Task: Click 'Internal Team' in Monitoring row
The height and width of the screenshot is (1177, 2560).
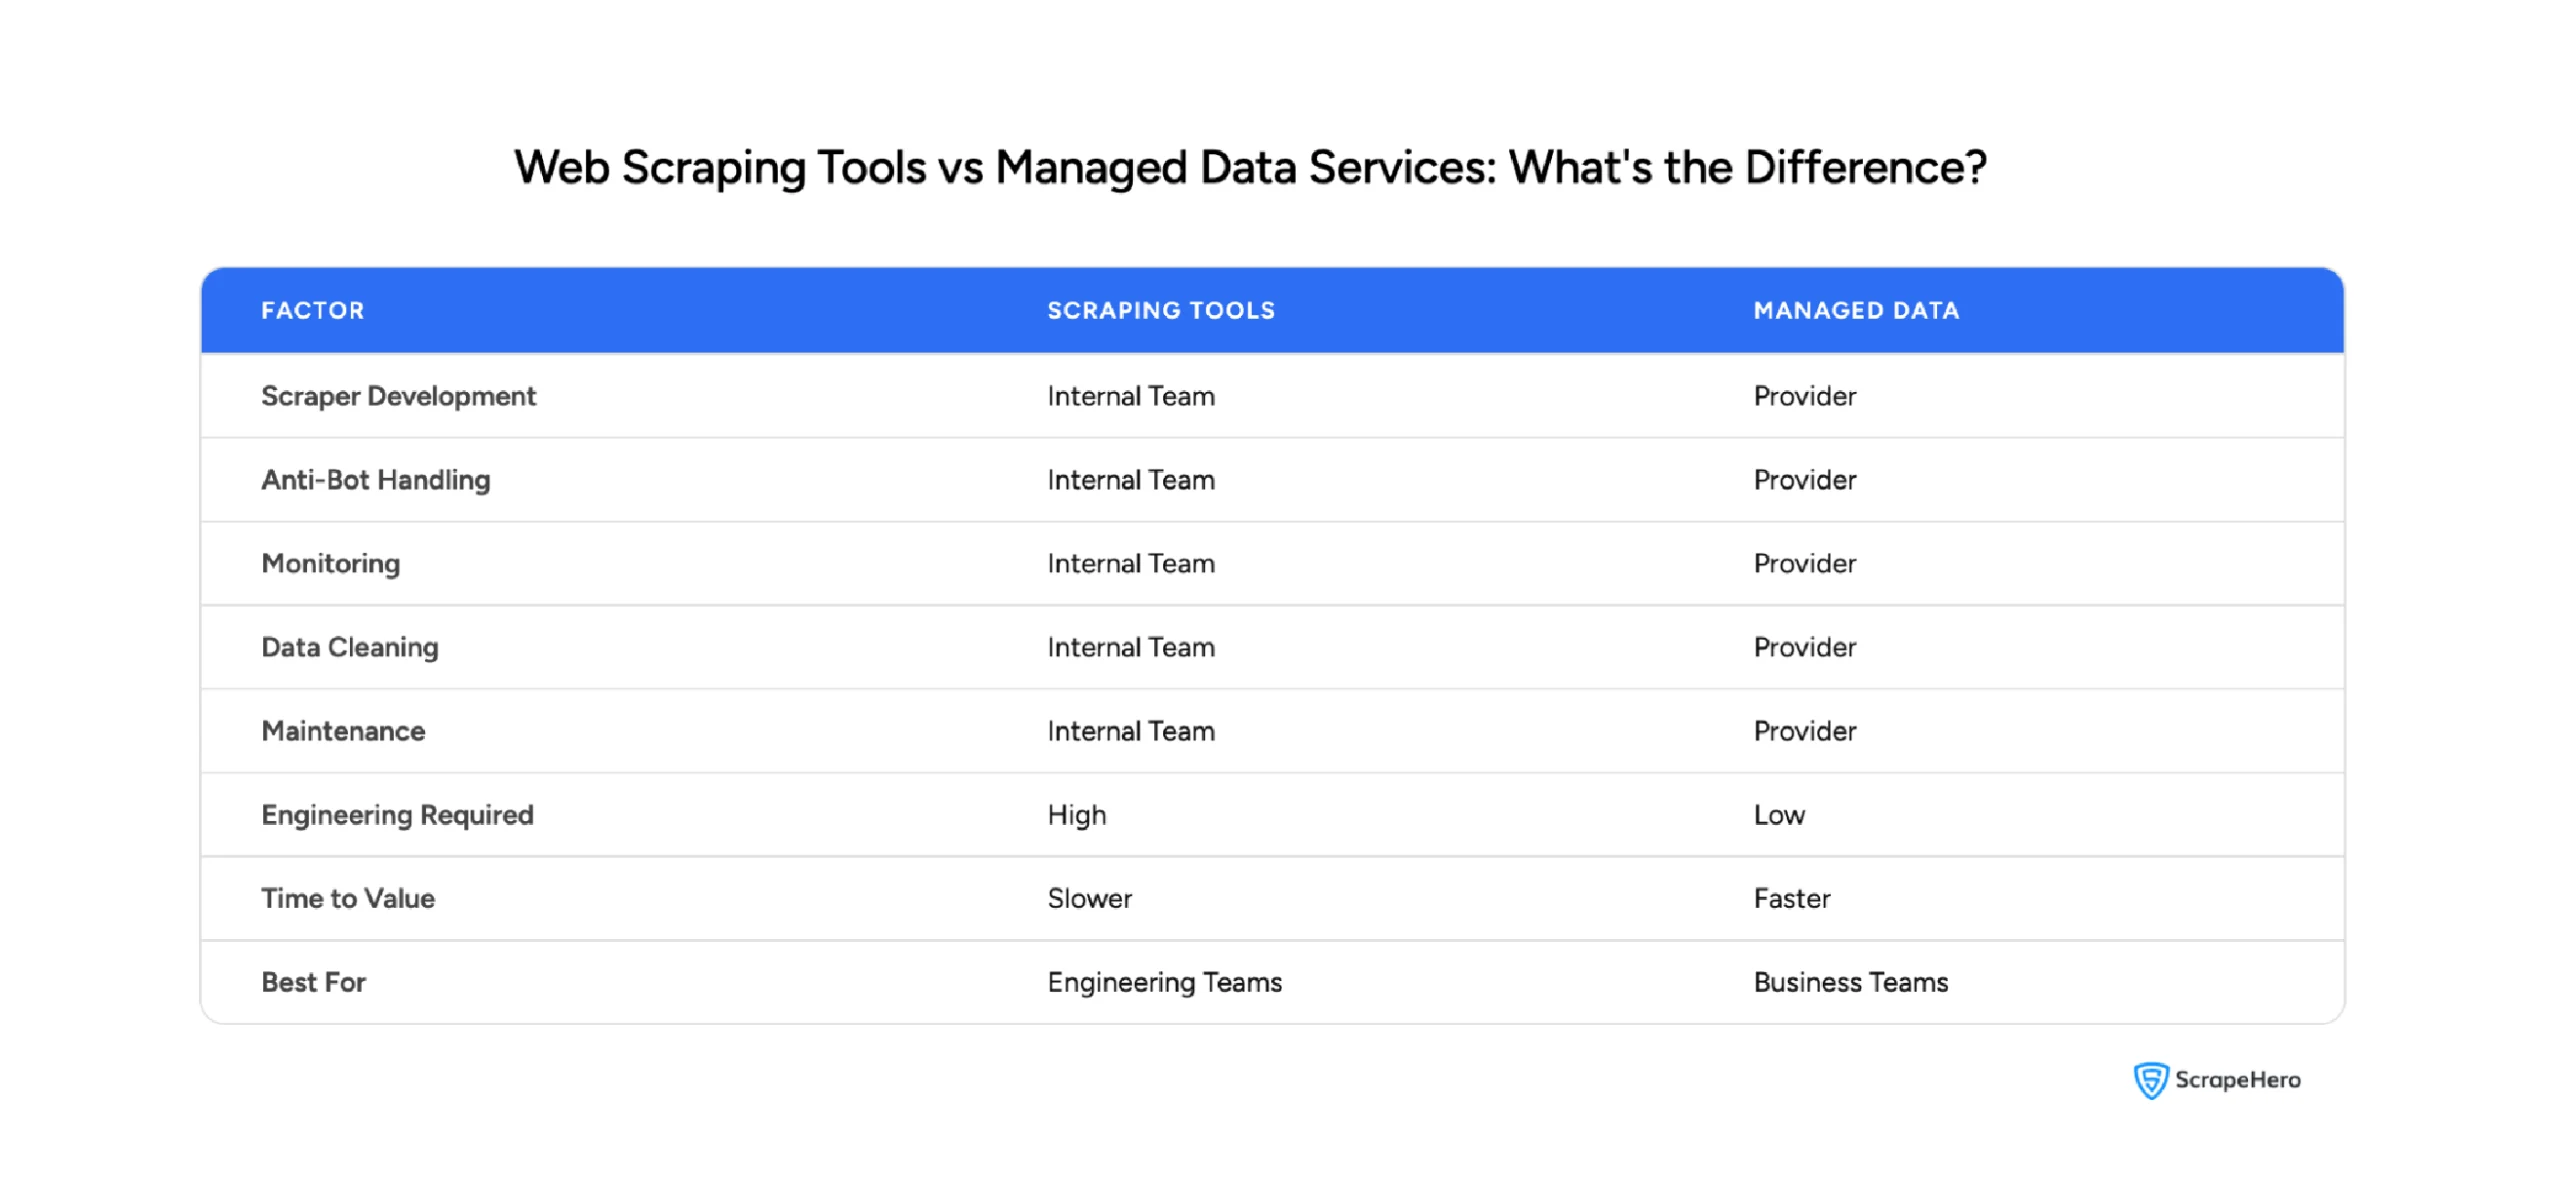Action: point(1130,564)
